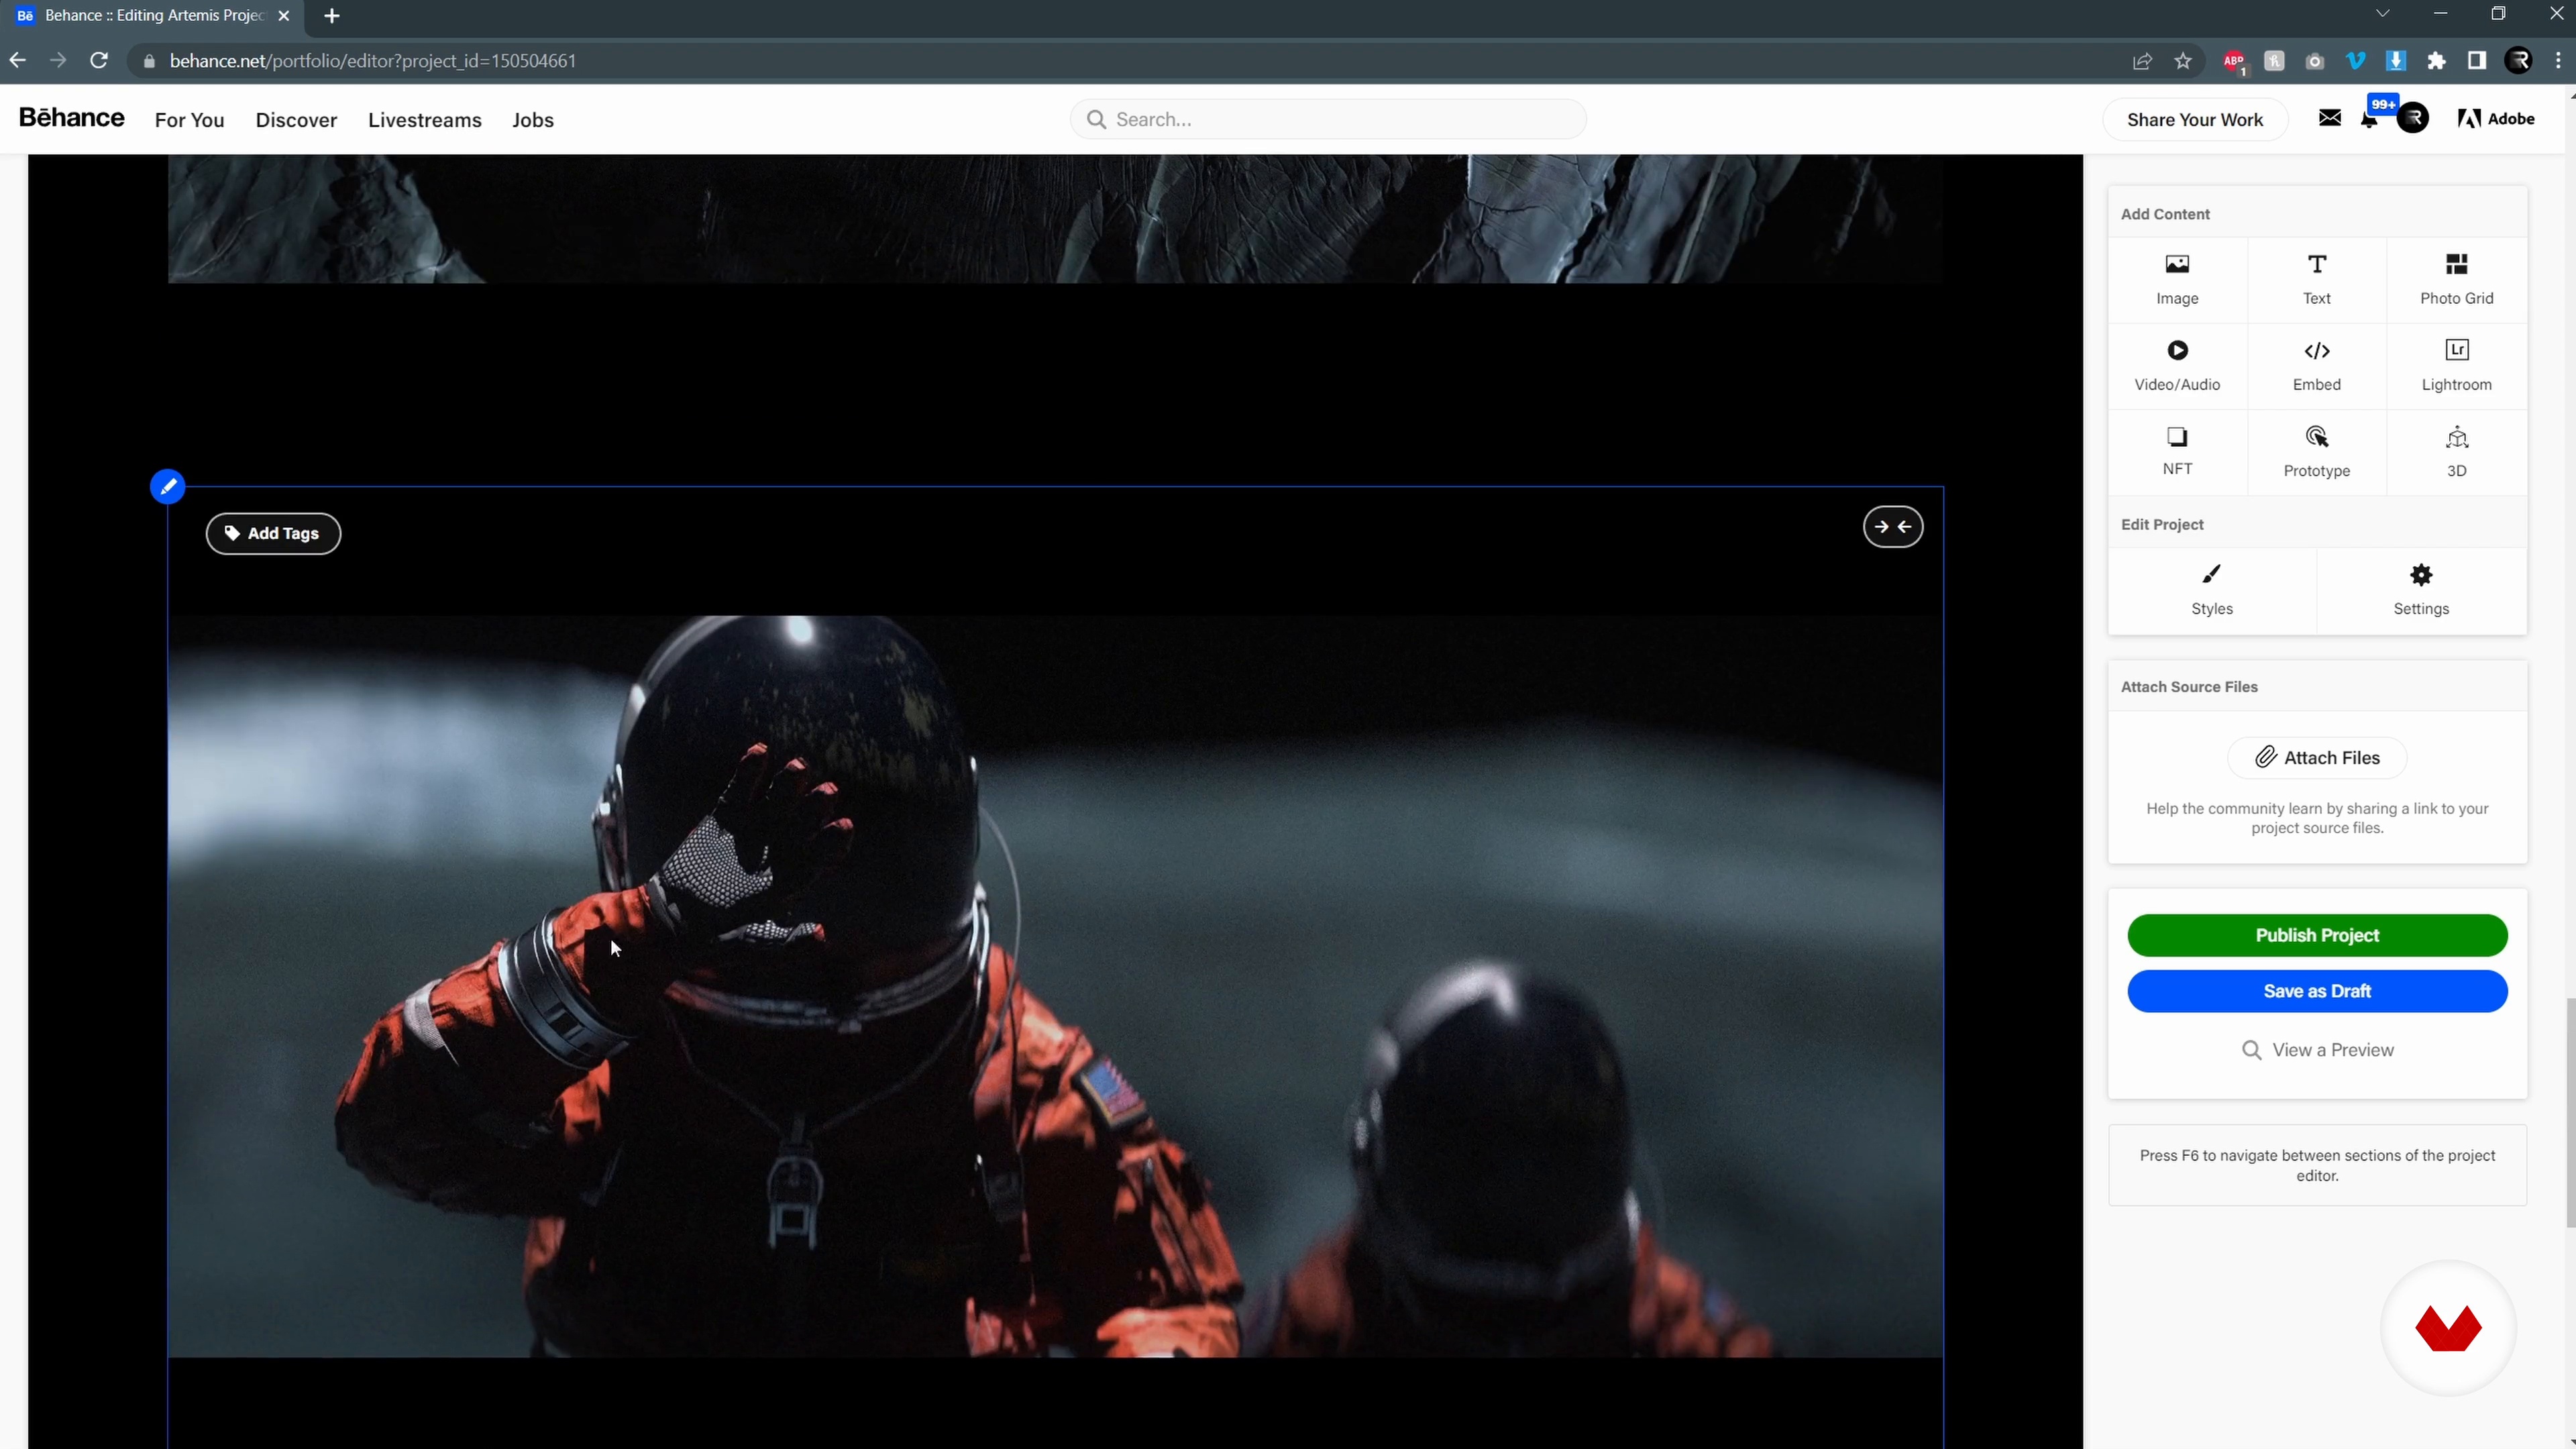Screen dimensions: 2576x1449
Task: Click Attach Files button
Action: coord(2316,757)
